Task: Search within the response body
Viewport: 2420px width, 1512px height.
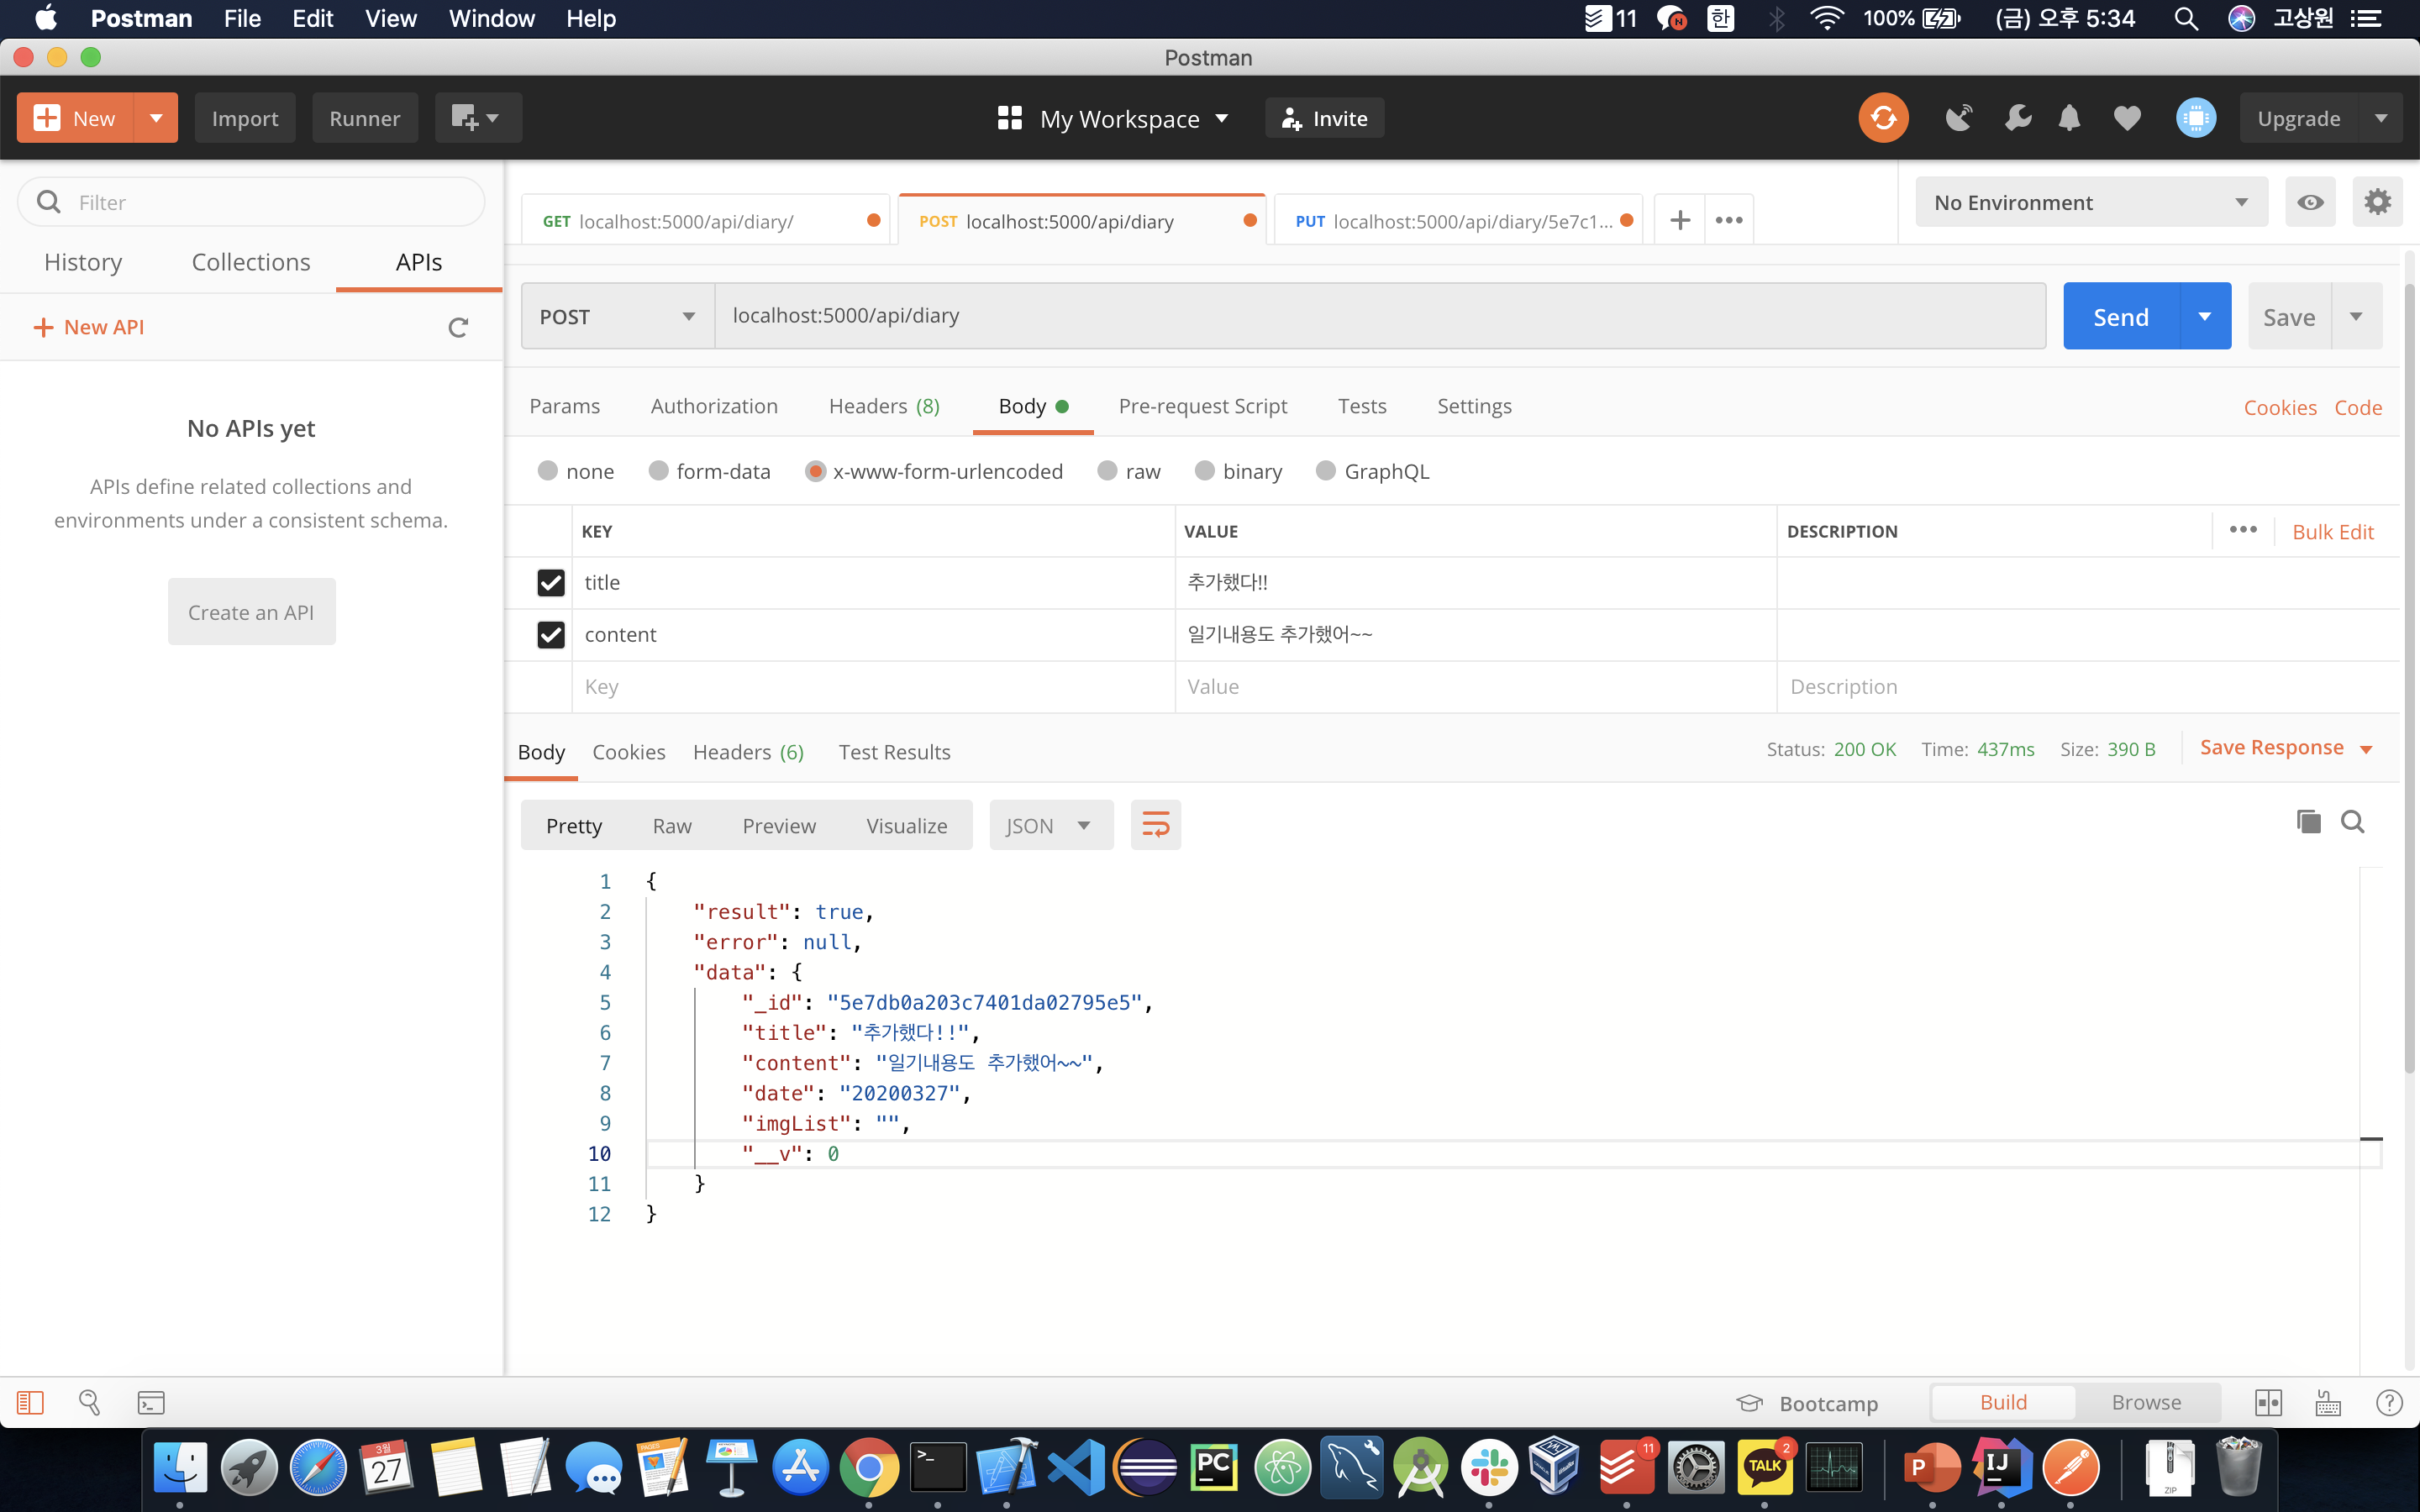Action: [x=2352, y=822]
